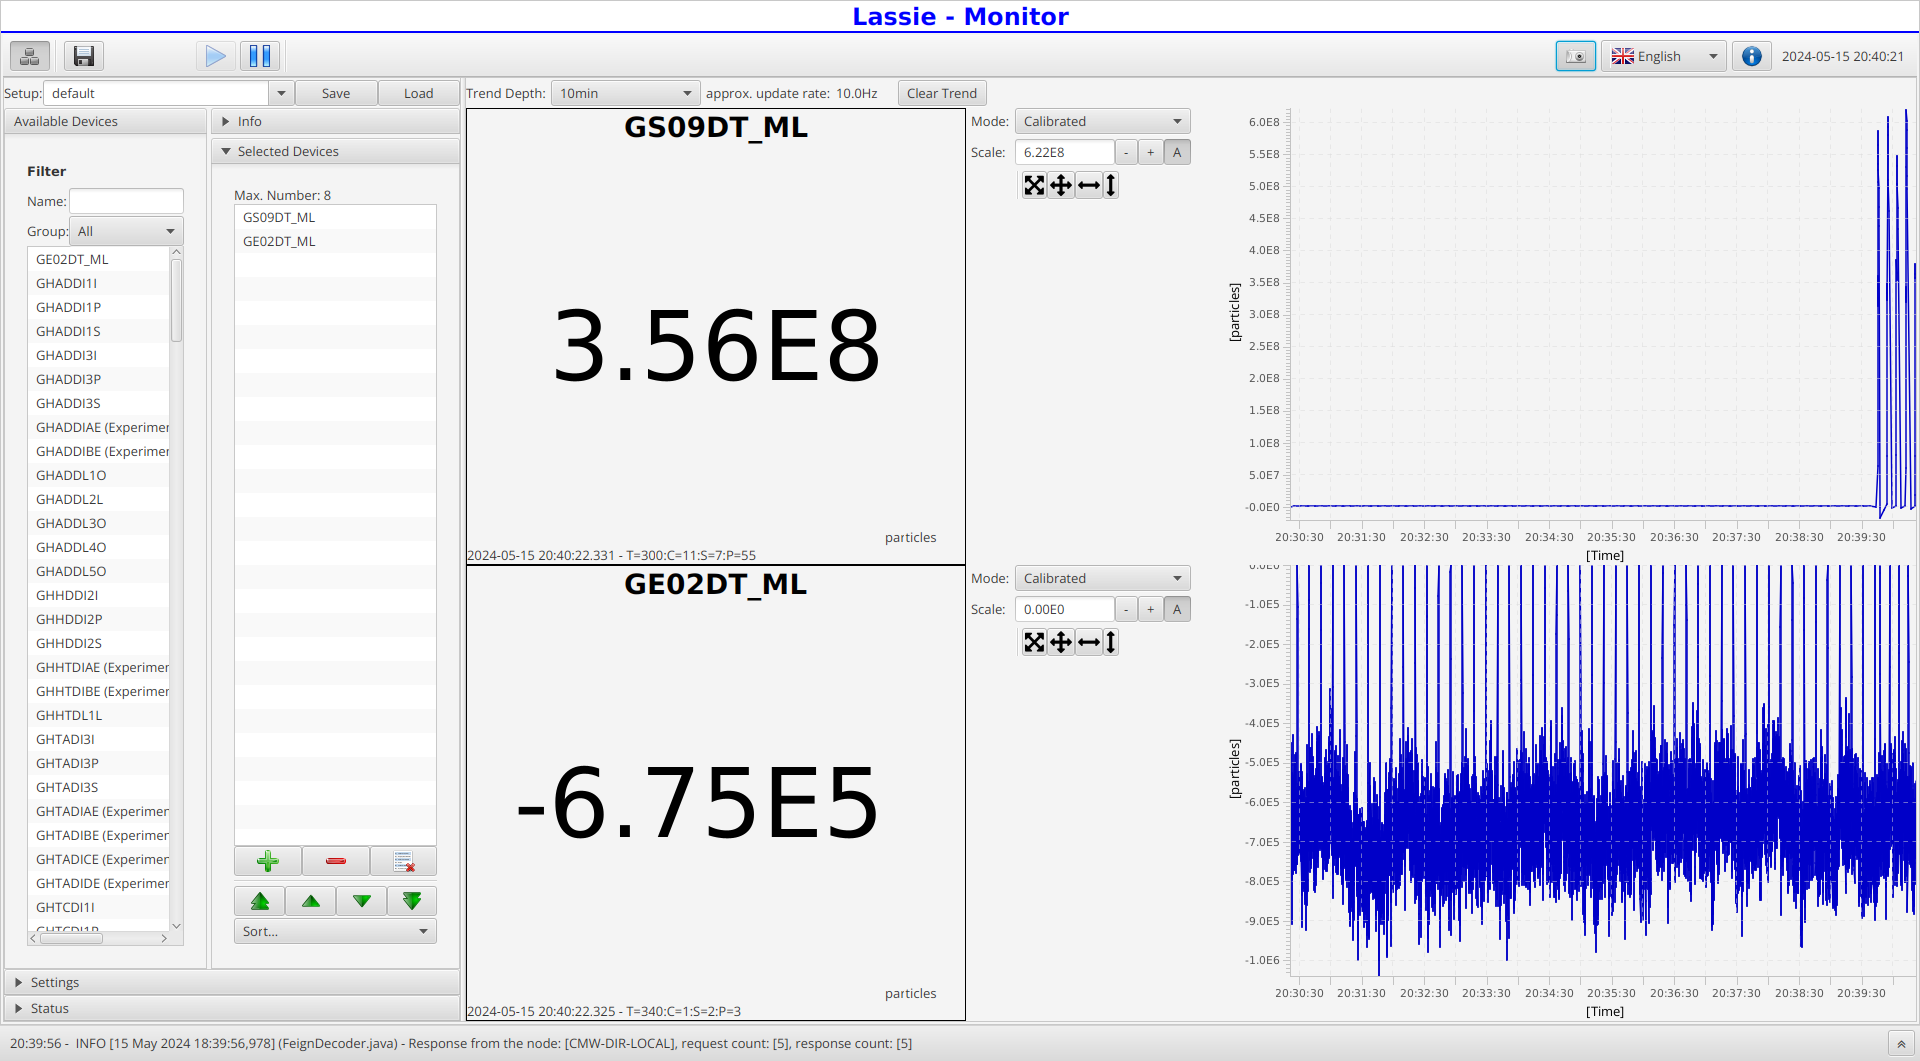Clear selected devices list icon
Screen dimensions: 1920x1061
click(x=404, y=861)
